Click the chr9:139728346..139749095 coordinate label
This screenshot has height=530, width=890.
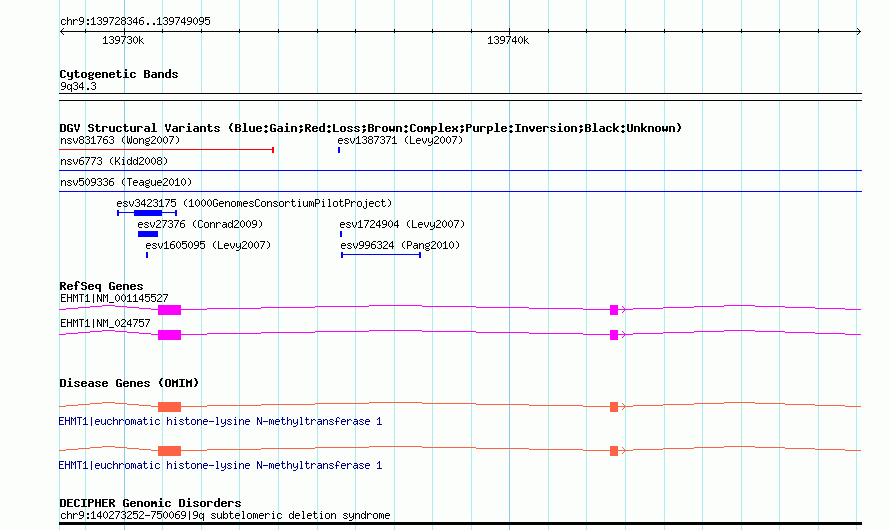[x=135, y=21]
